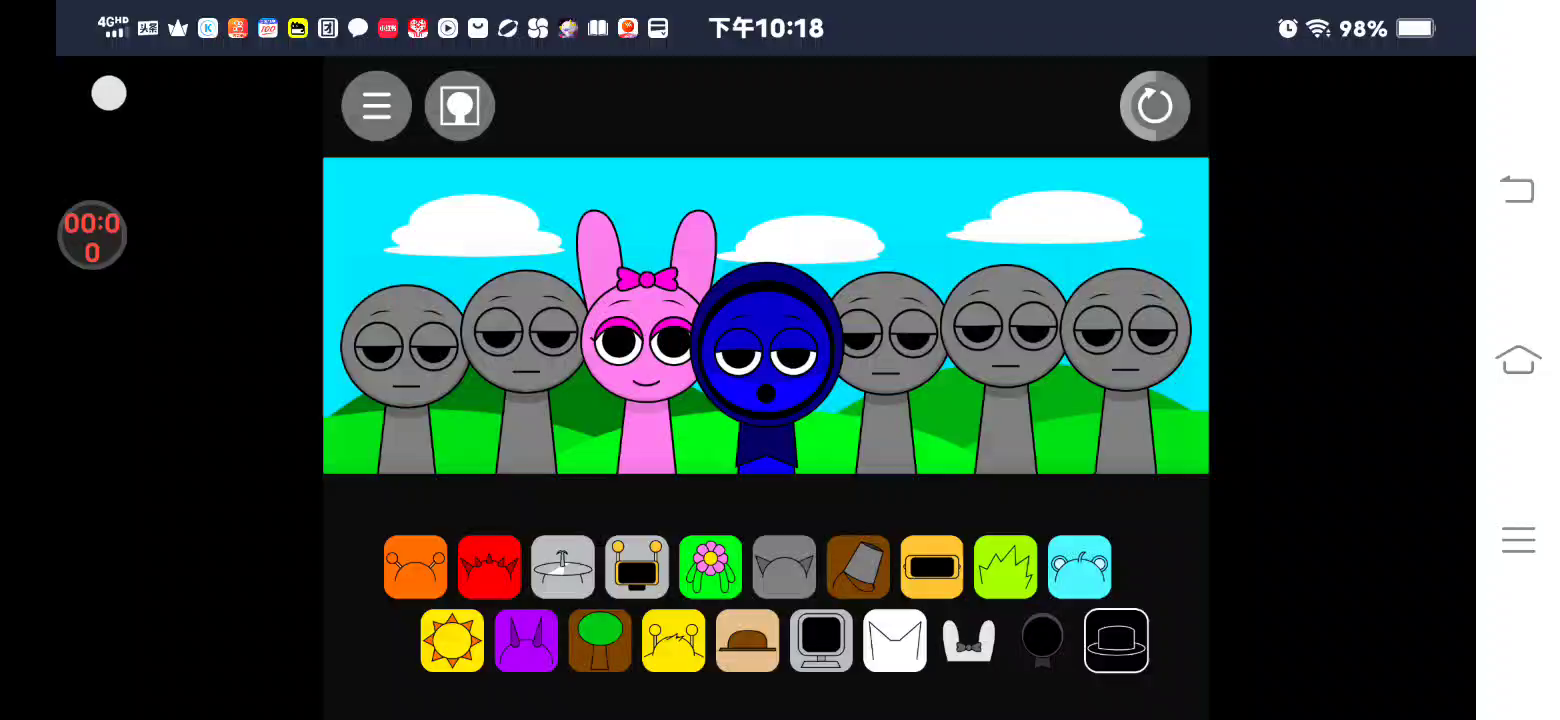Pick the green tree character icon
The image size is (1560, 720).
[x=600, y=641]
